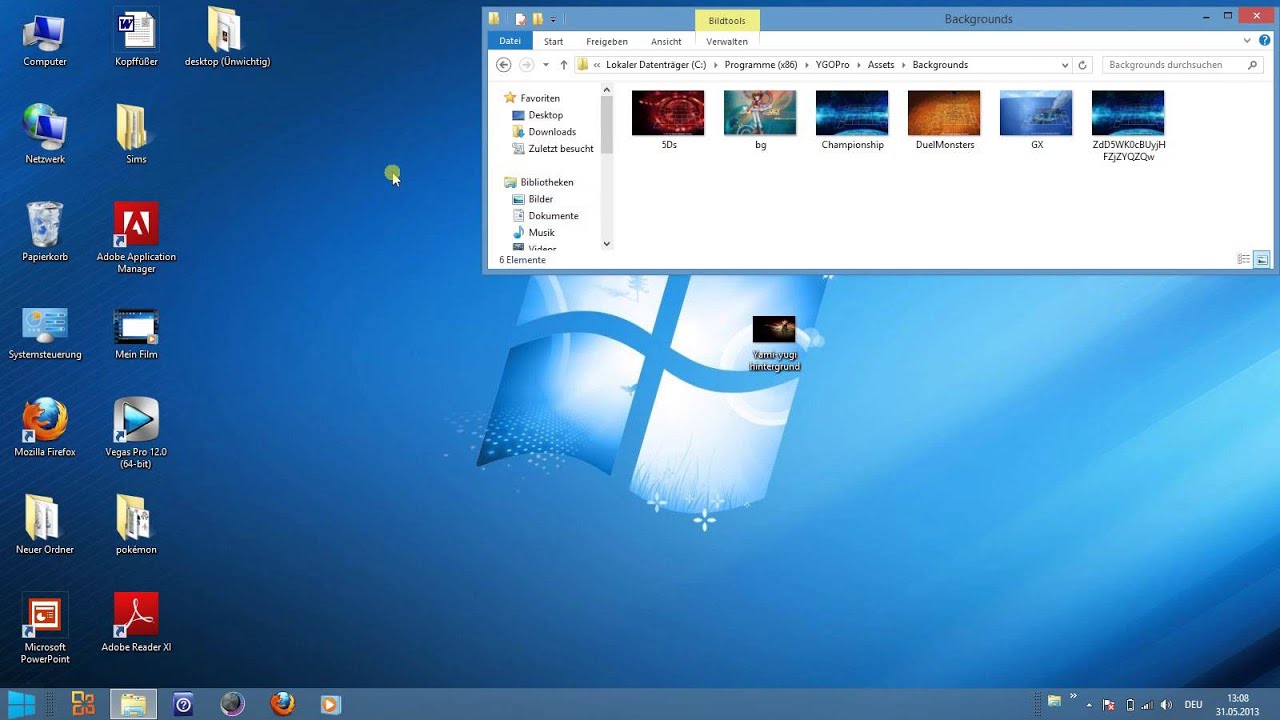Open the Netzwerk desktop icon

45,135
